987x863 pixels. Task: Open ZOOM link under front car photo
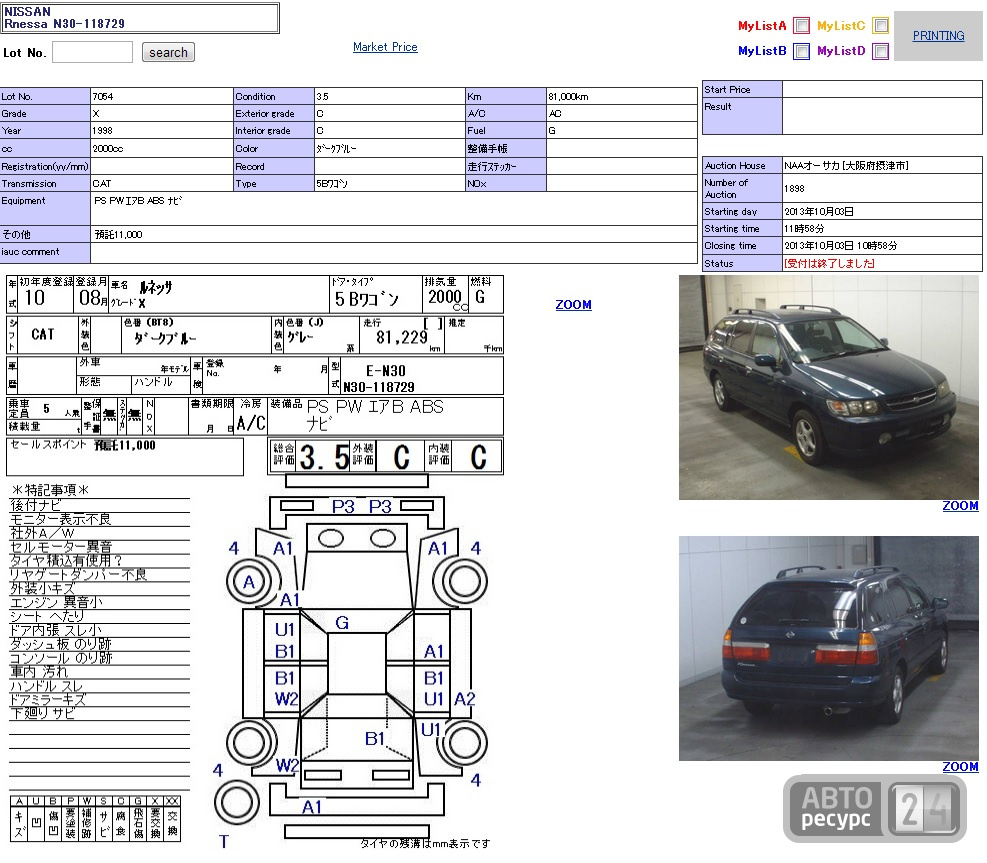pyautogui.click(x=960, y=505)
